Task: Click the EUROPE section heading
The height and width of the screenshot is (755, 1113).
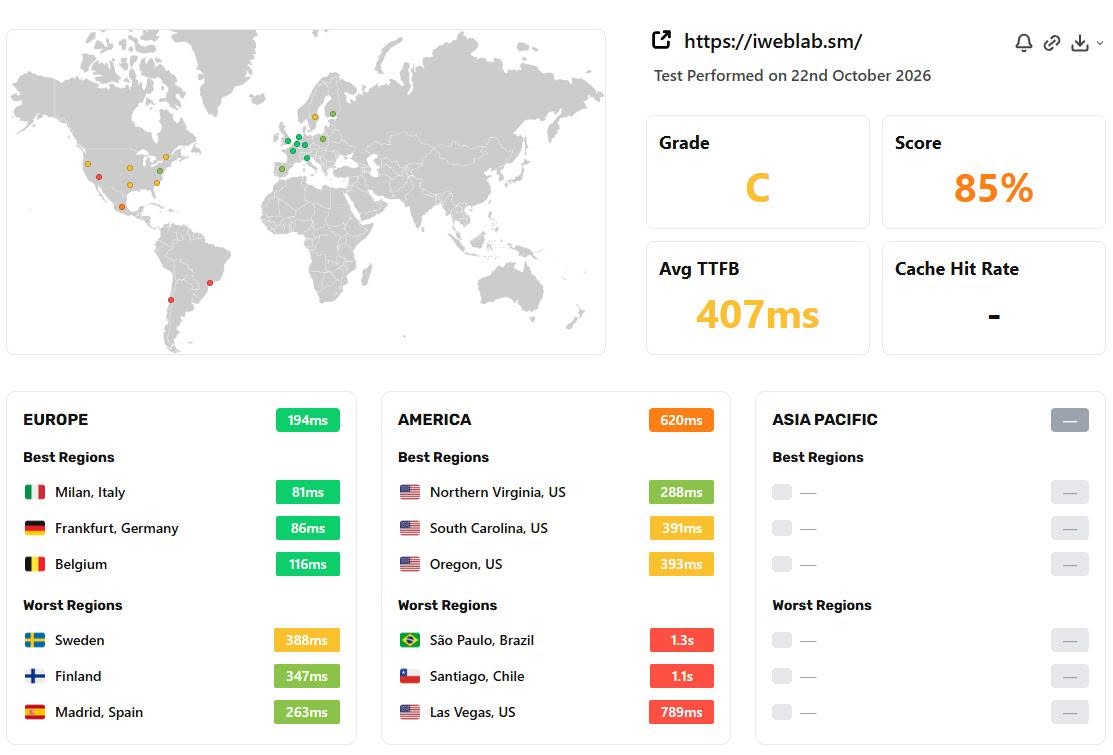Action: tap(55, 419)
